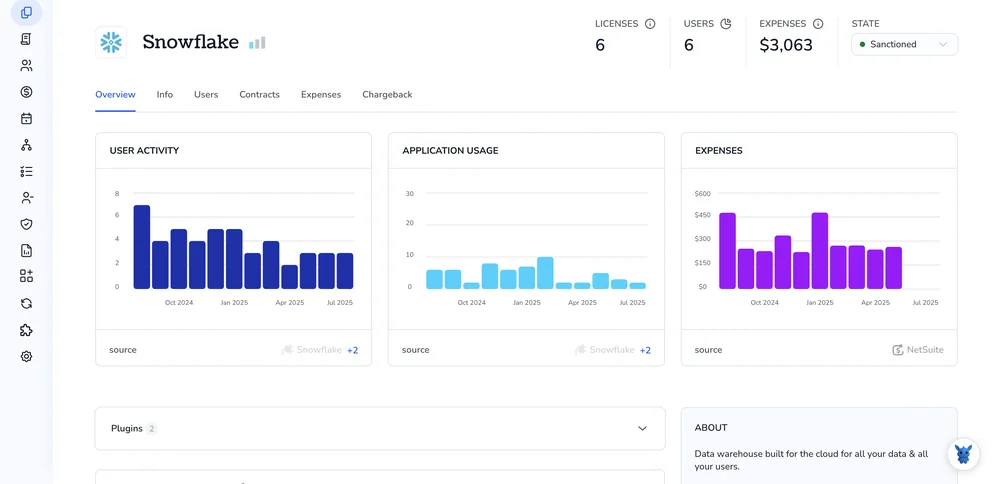Open the reports document icon in sidebar
The width and height of the screenshot is (1000, 484).
pos(26,251)
